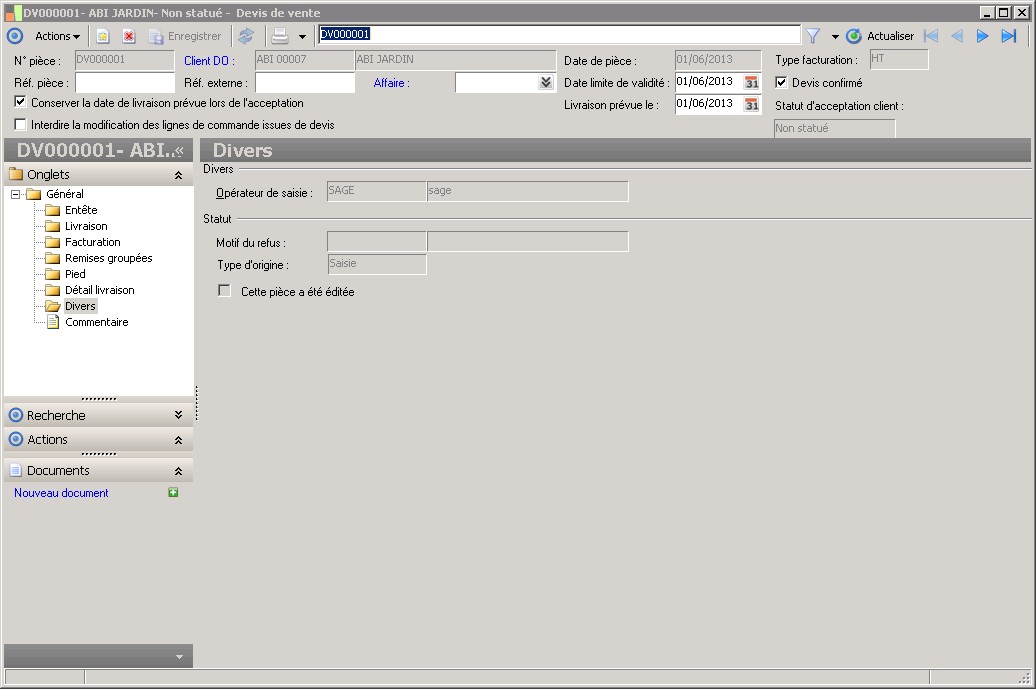The image size is (1036, 689).
Task: Click the Opérateur de saisie SAGE field
Action: [x=377, y=191]
